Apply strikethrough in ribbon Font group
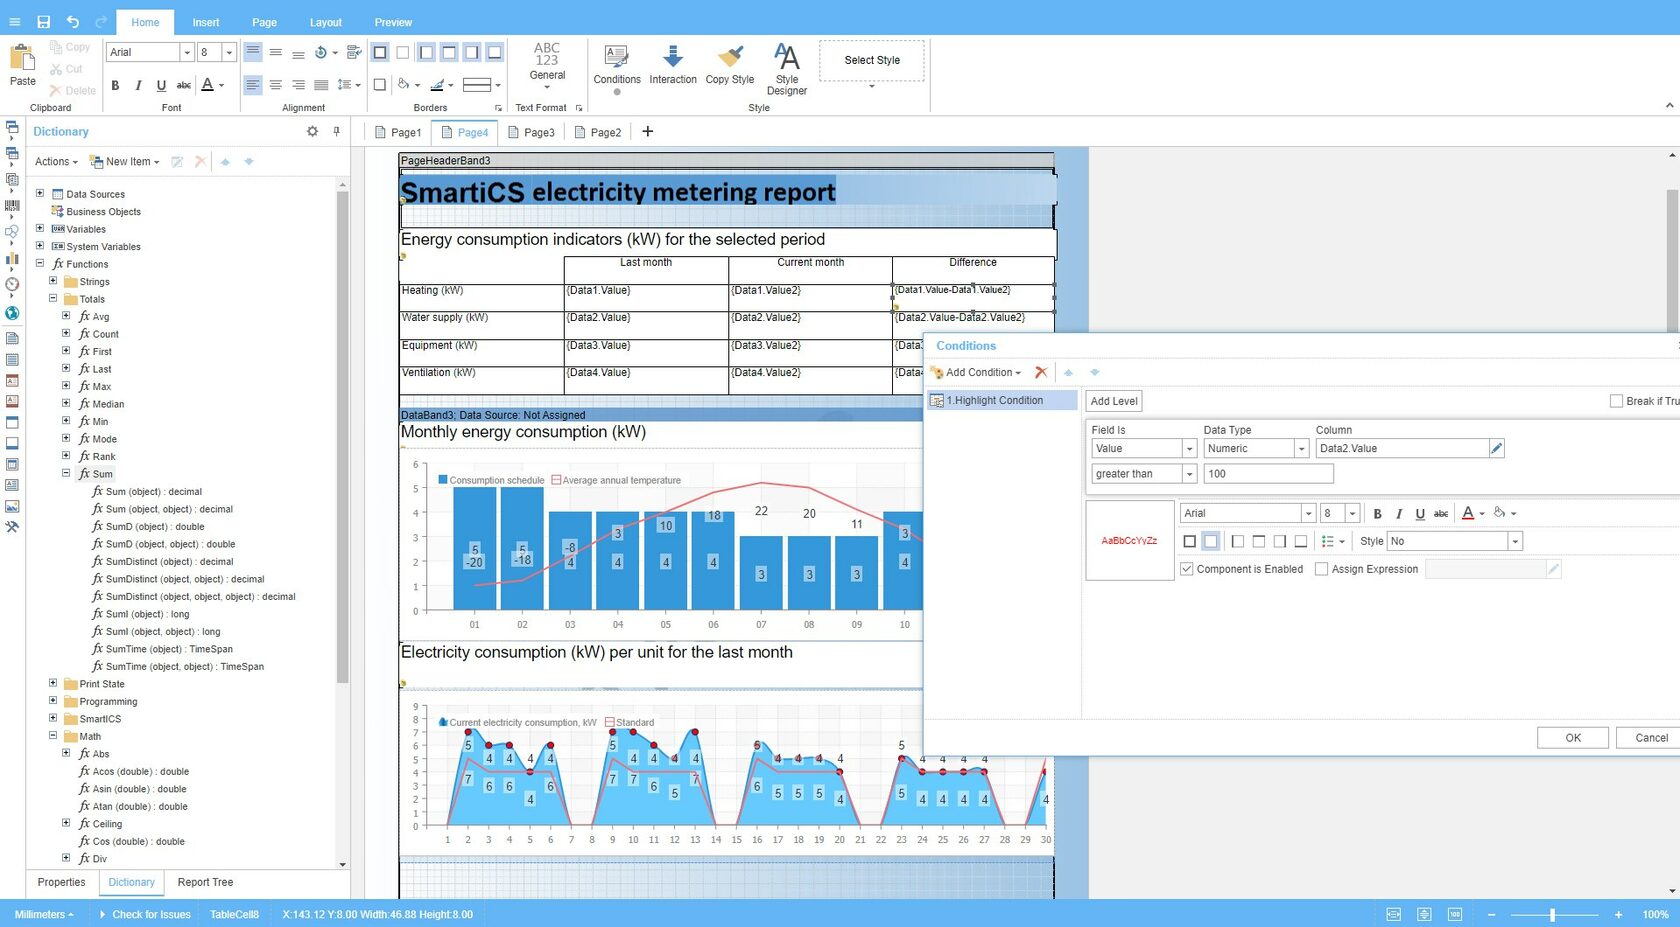The image size is (1680, 927). click(x=184, y=85)
